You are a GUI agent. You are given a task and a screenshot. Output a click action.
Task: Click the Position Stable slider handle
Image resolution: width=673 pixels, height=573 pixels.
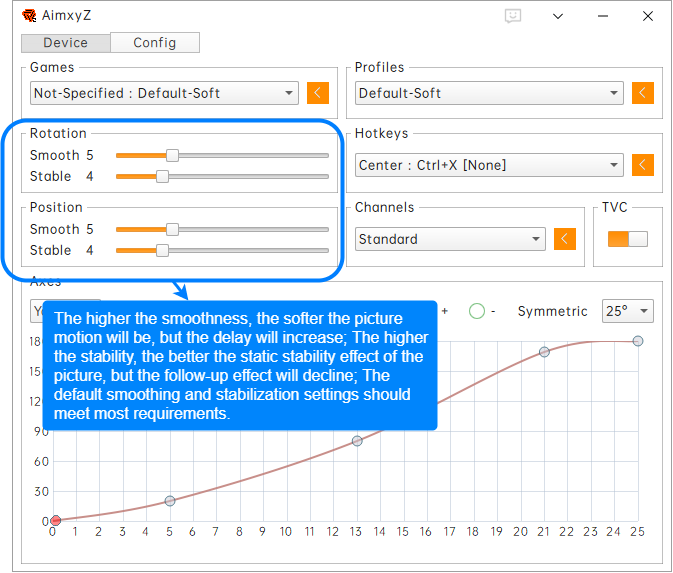point(162,250)
